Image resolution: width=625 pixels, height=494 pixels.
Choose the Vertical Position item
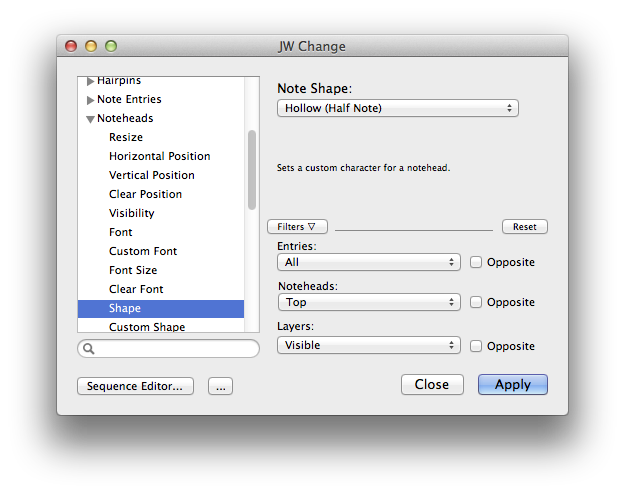[x=152, y=175]
